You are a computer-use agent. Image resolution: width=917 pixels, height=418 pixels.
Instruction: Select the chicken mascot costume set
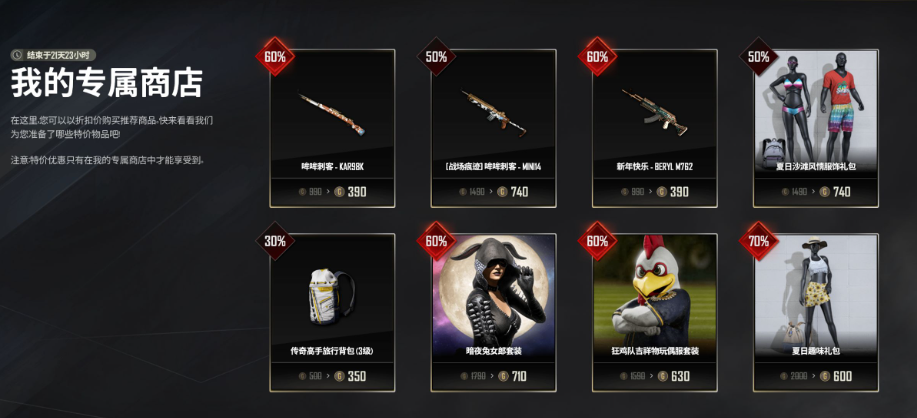[654, 312]
